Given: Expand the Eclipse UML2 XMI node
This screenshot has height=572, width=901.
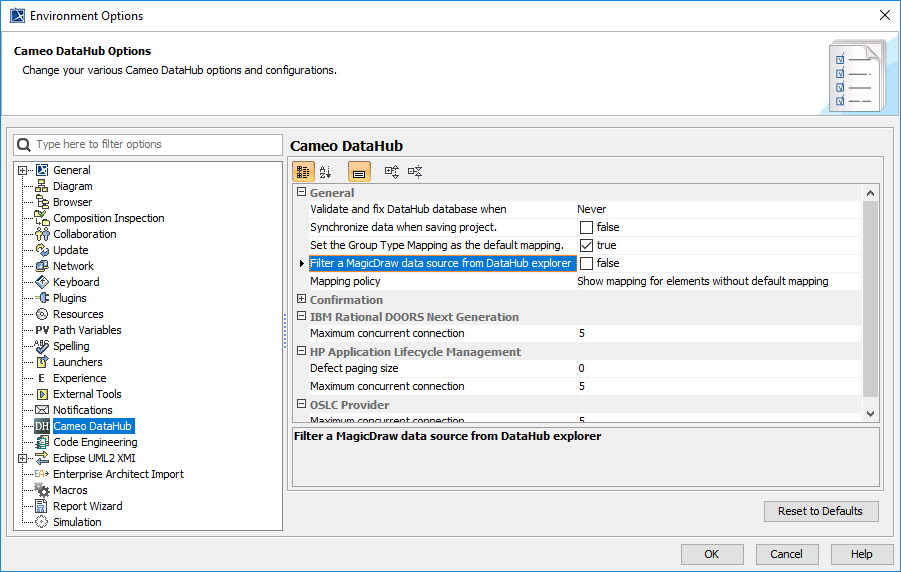Looking at the screenshot, I should click(x=22, y=458).
